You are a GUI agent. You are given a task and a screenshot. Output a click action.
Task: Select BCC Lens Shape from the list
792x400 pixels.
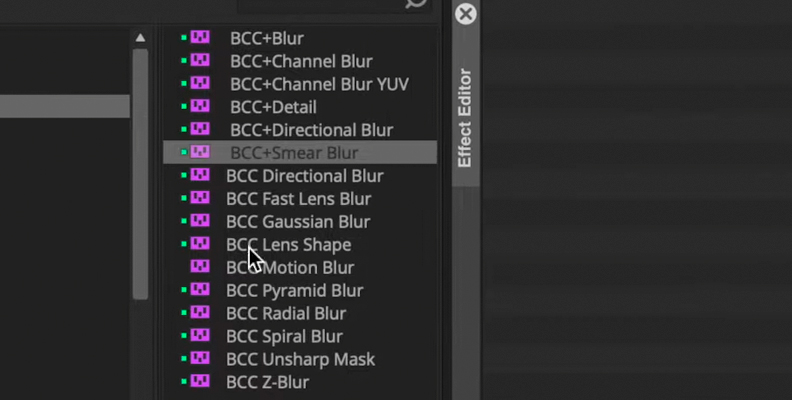[288, 244]
